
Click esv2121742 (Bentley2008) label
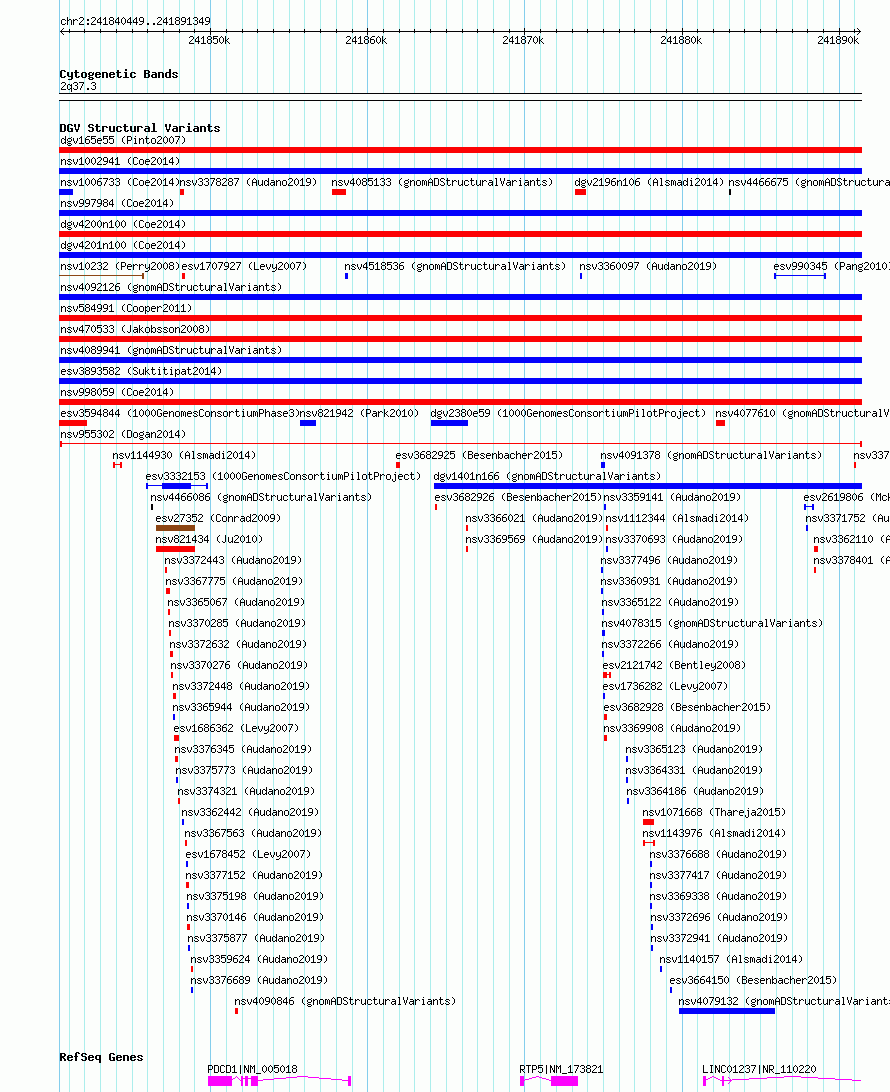pos(674,664)
